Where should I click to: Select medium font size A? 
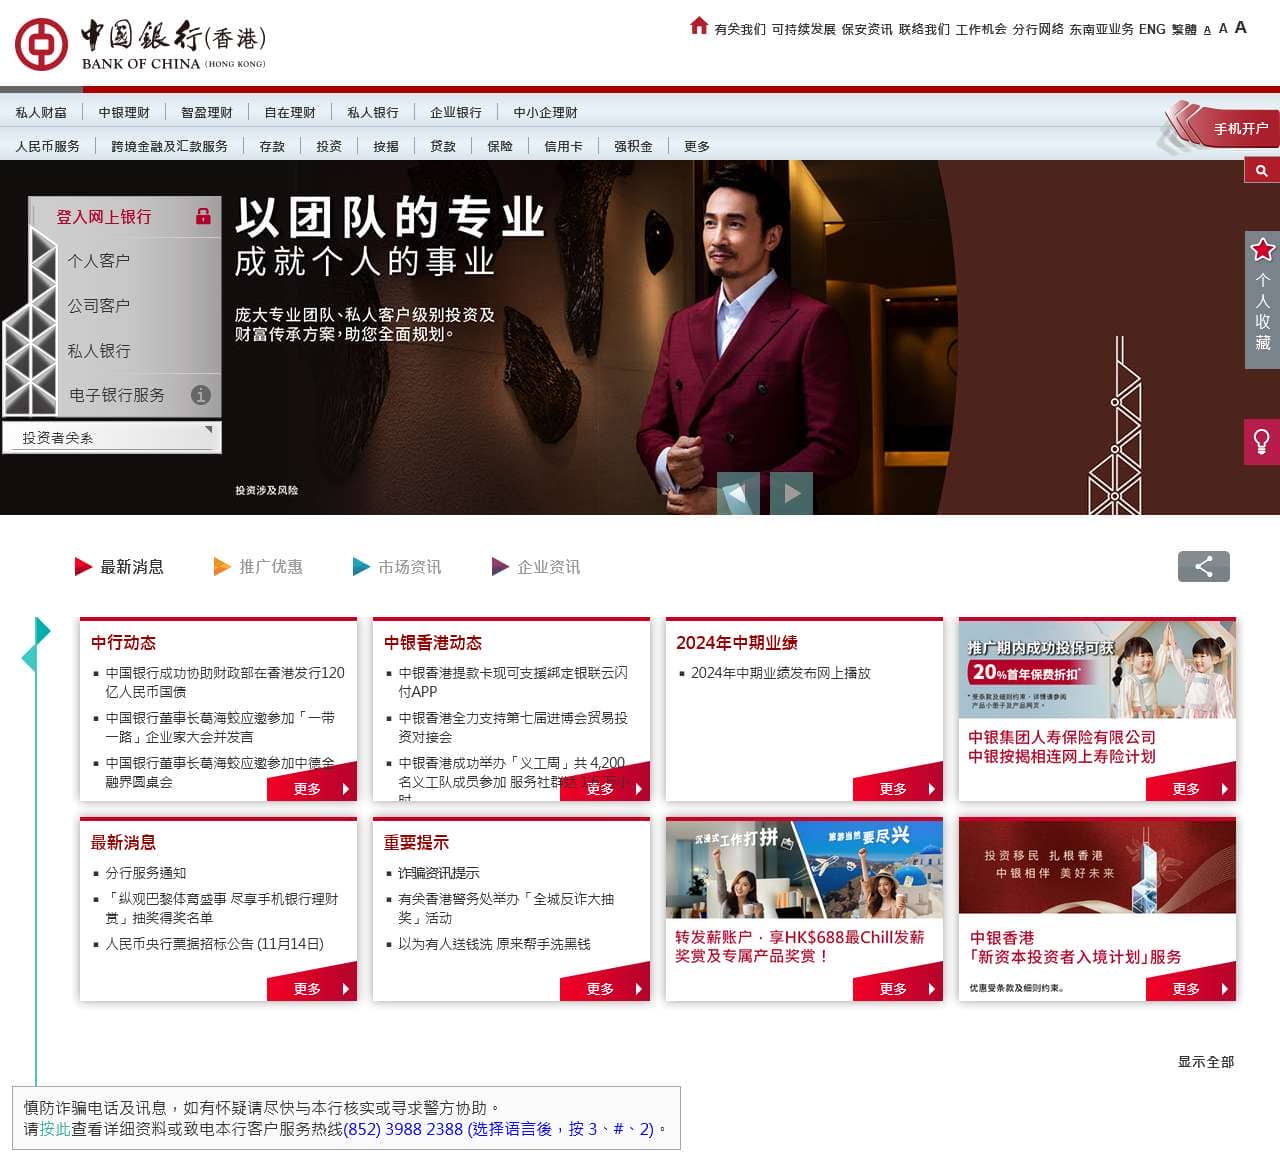coord(1223,29)
